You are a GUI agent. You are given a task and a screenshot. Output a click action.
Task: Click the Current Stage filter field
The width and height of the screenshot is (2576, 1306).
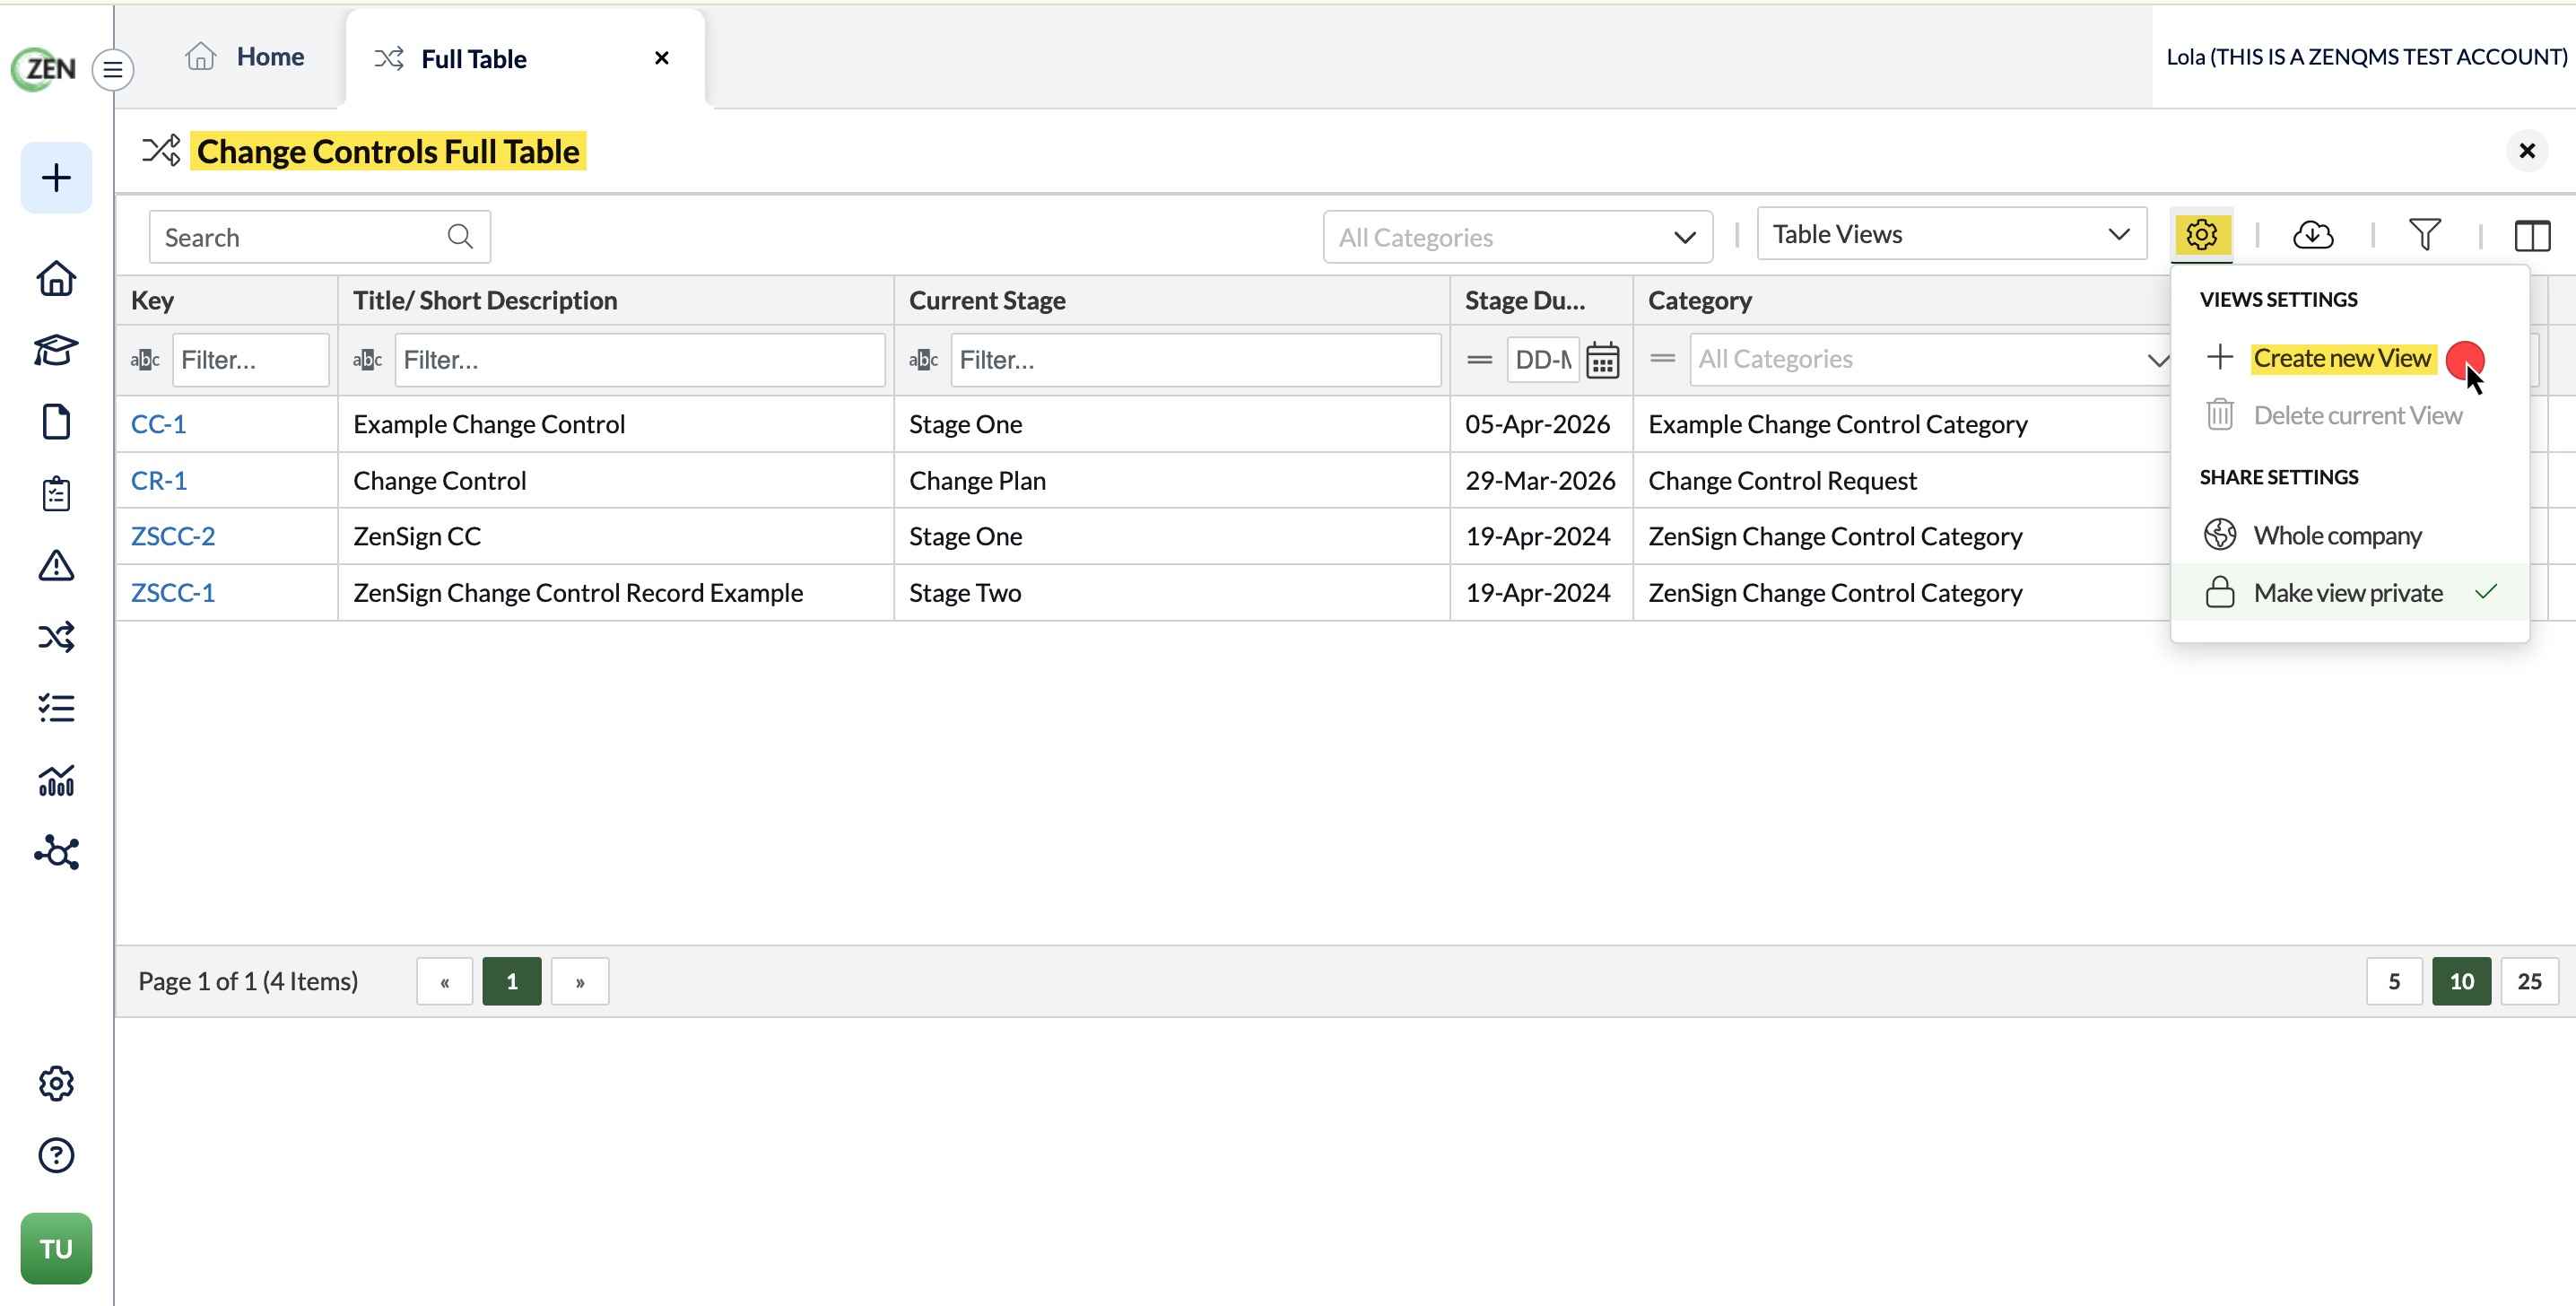1196,360
